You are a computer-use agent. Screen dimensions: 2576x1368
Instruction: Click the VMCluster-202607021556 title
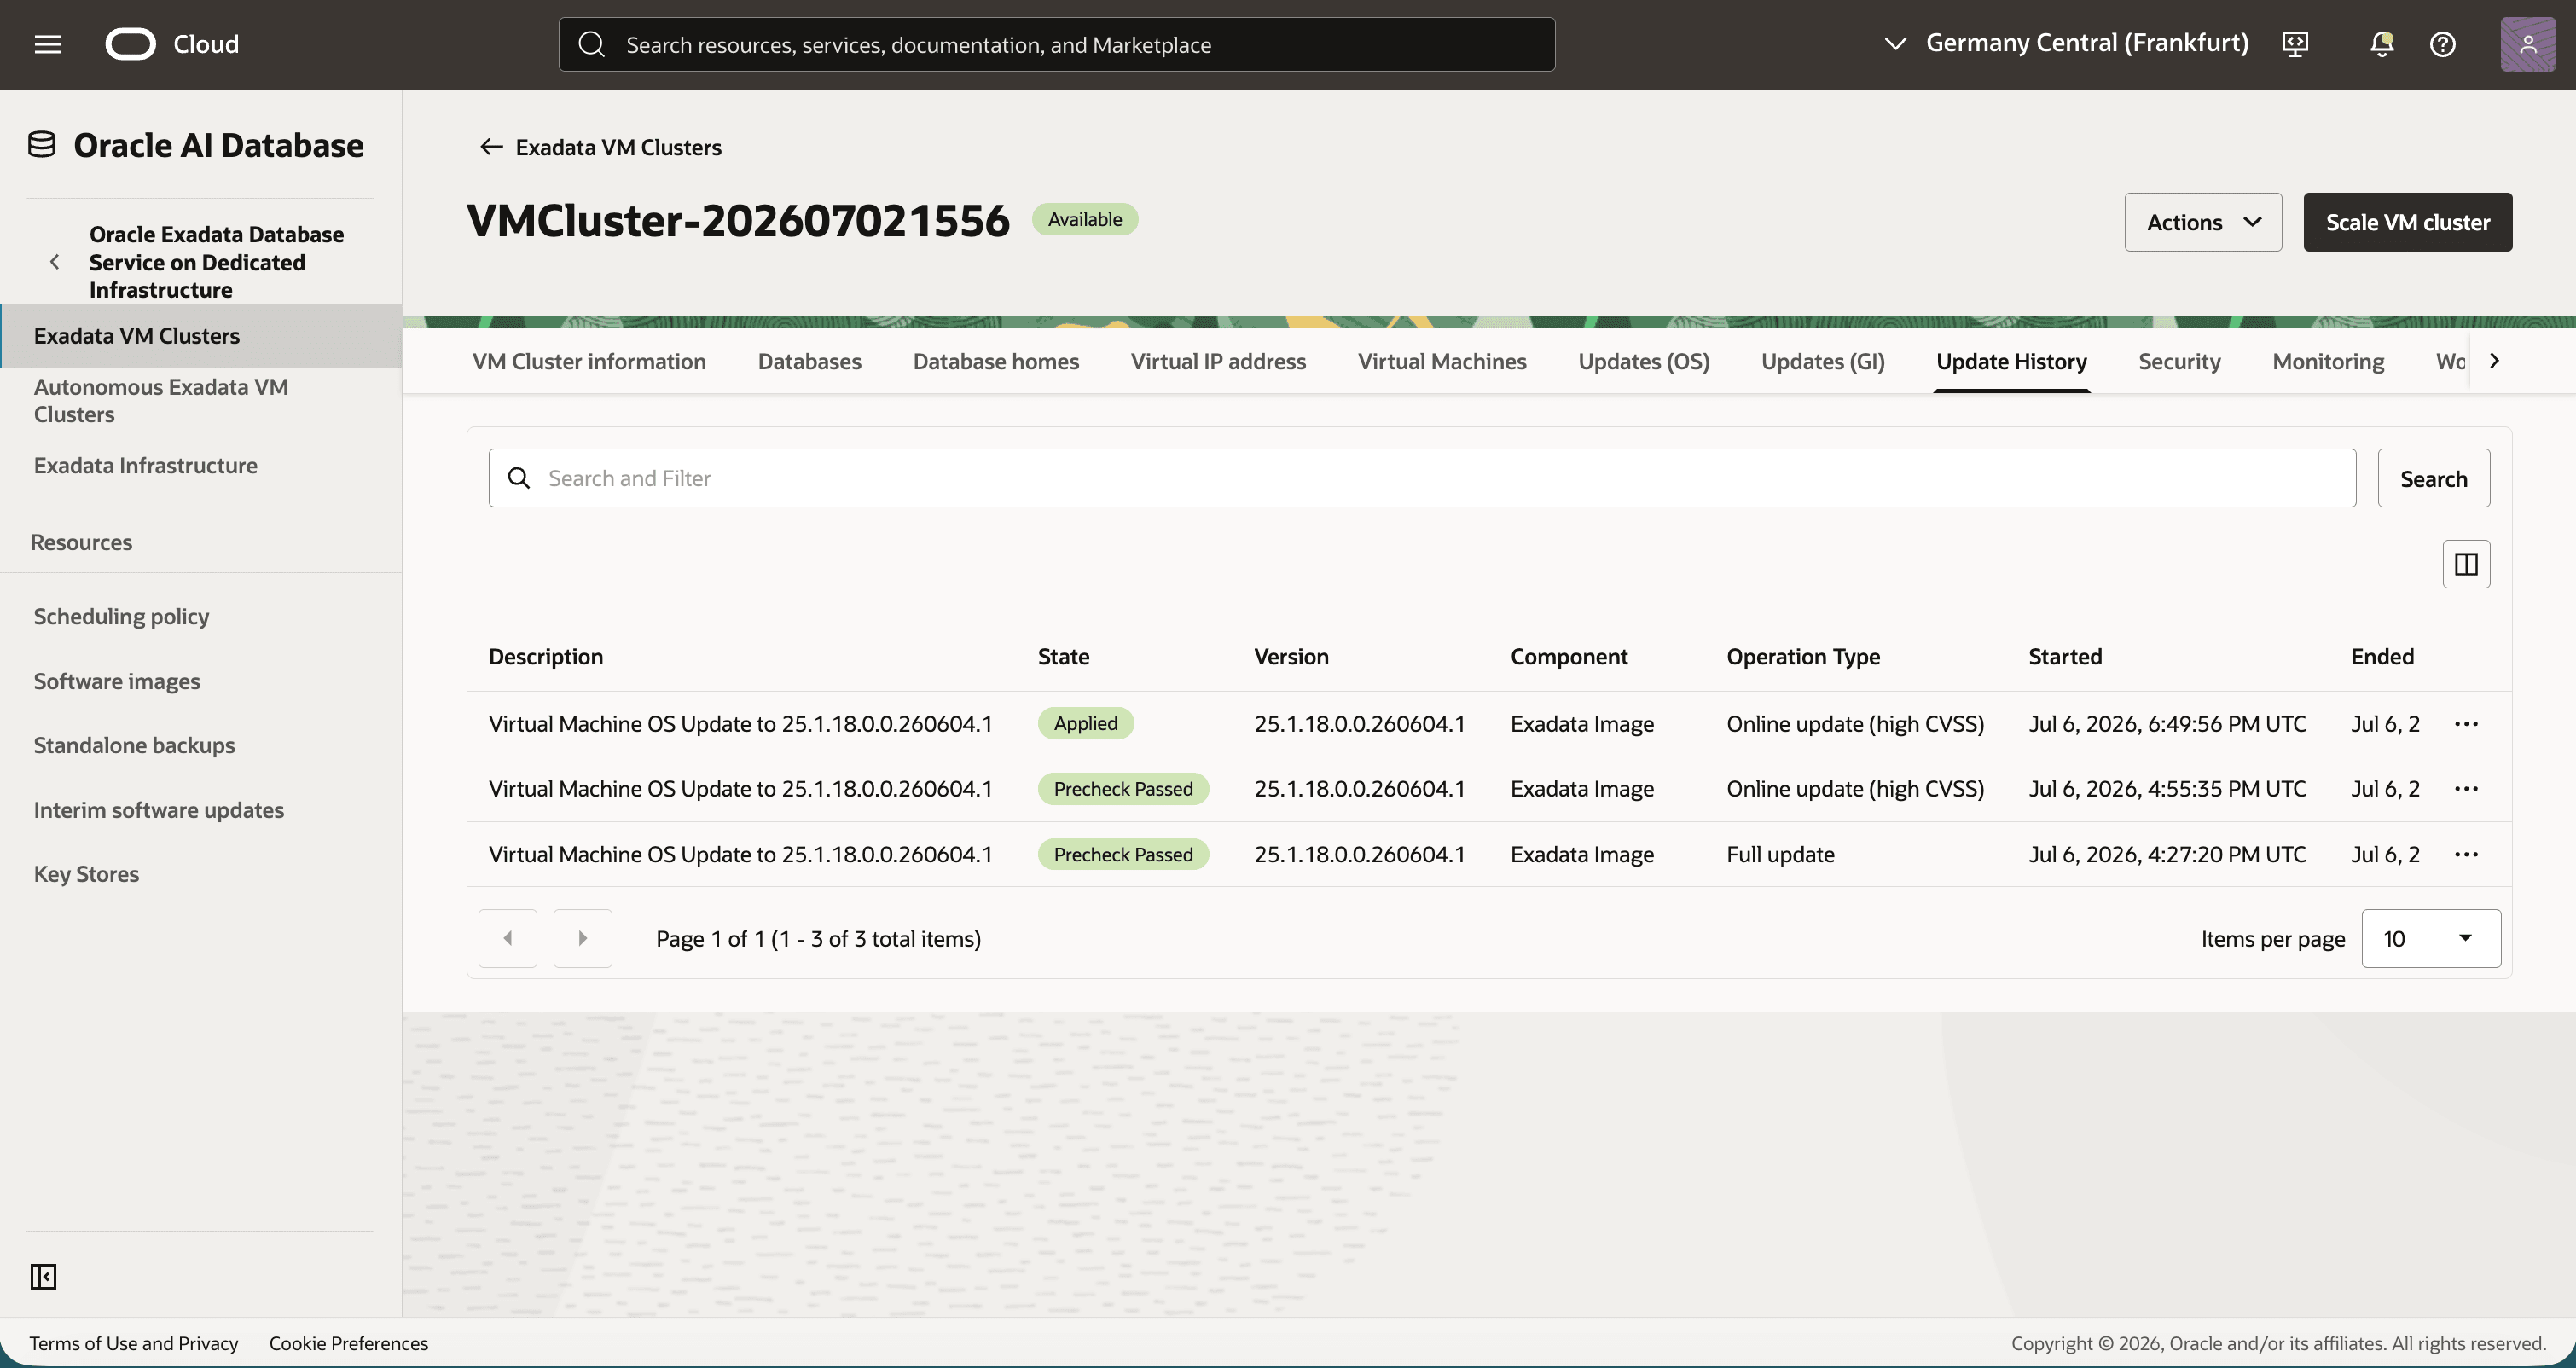coord(738,220)
